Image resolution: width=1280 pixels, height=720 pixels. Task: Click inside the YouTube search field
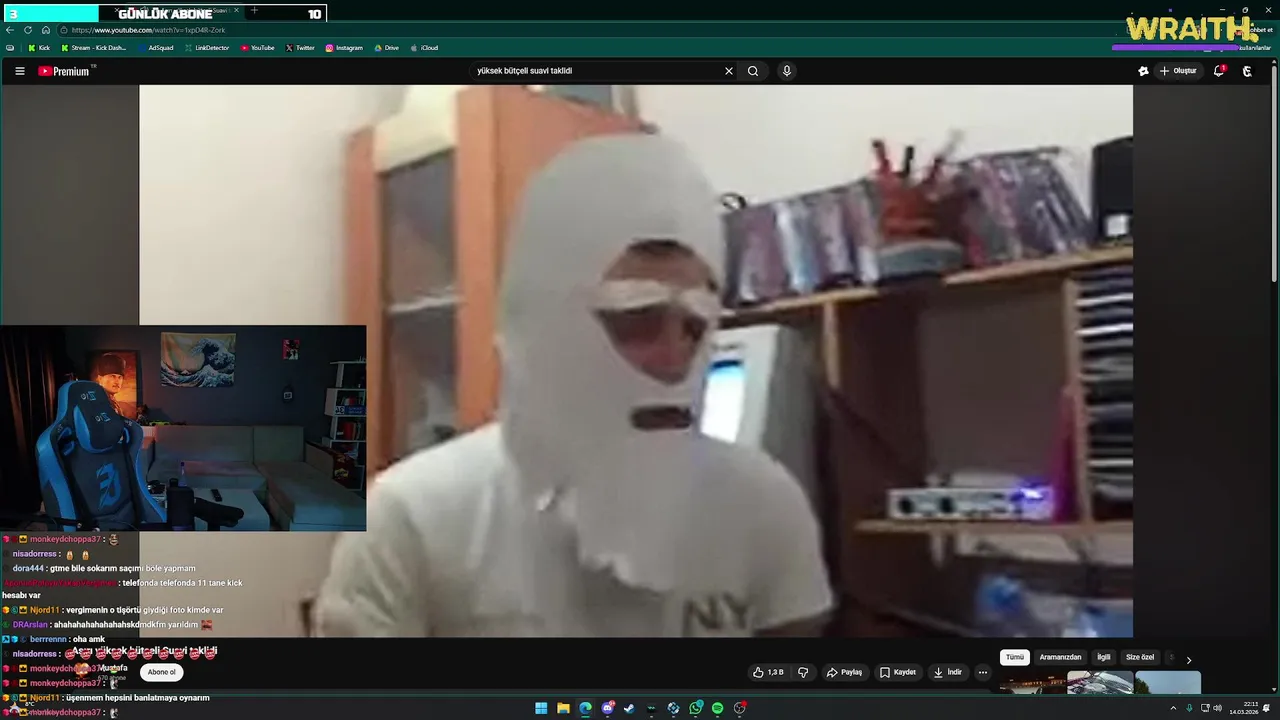point(594,71)
